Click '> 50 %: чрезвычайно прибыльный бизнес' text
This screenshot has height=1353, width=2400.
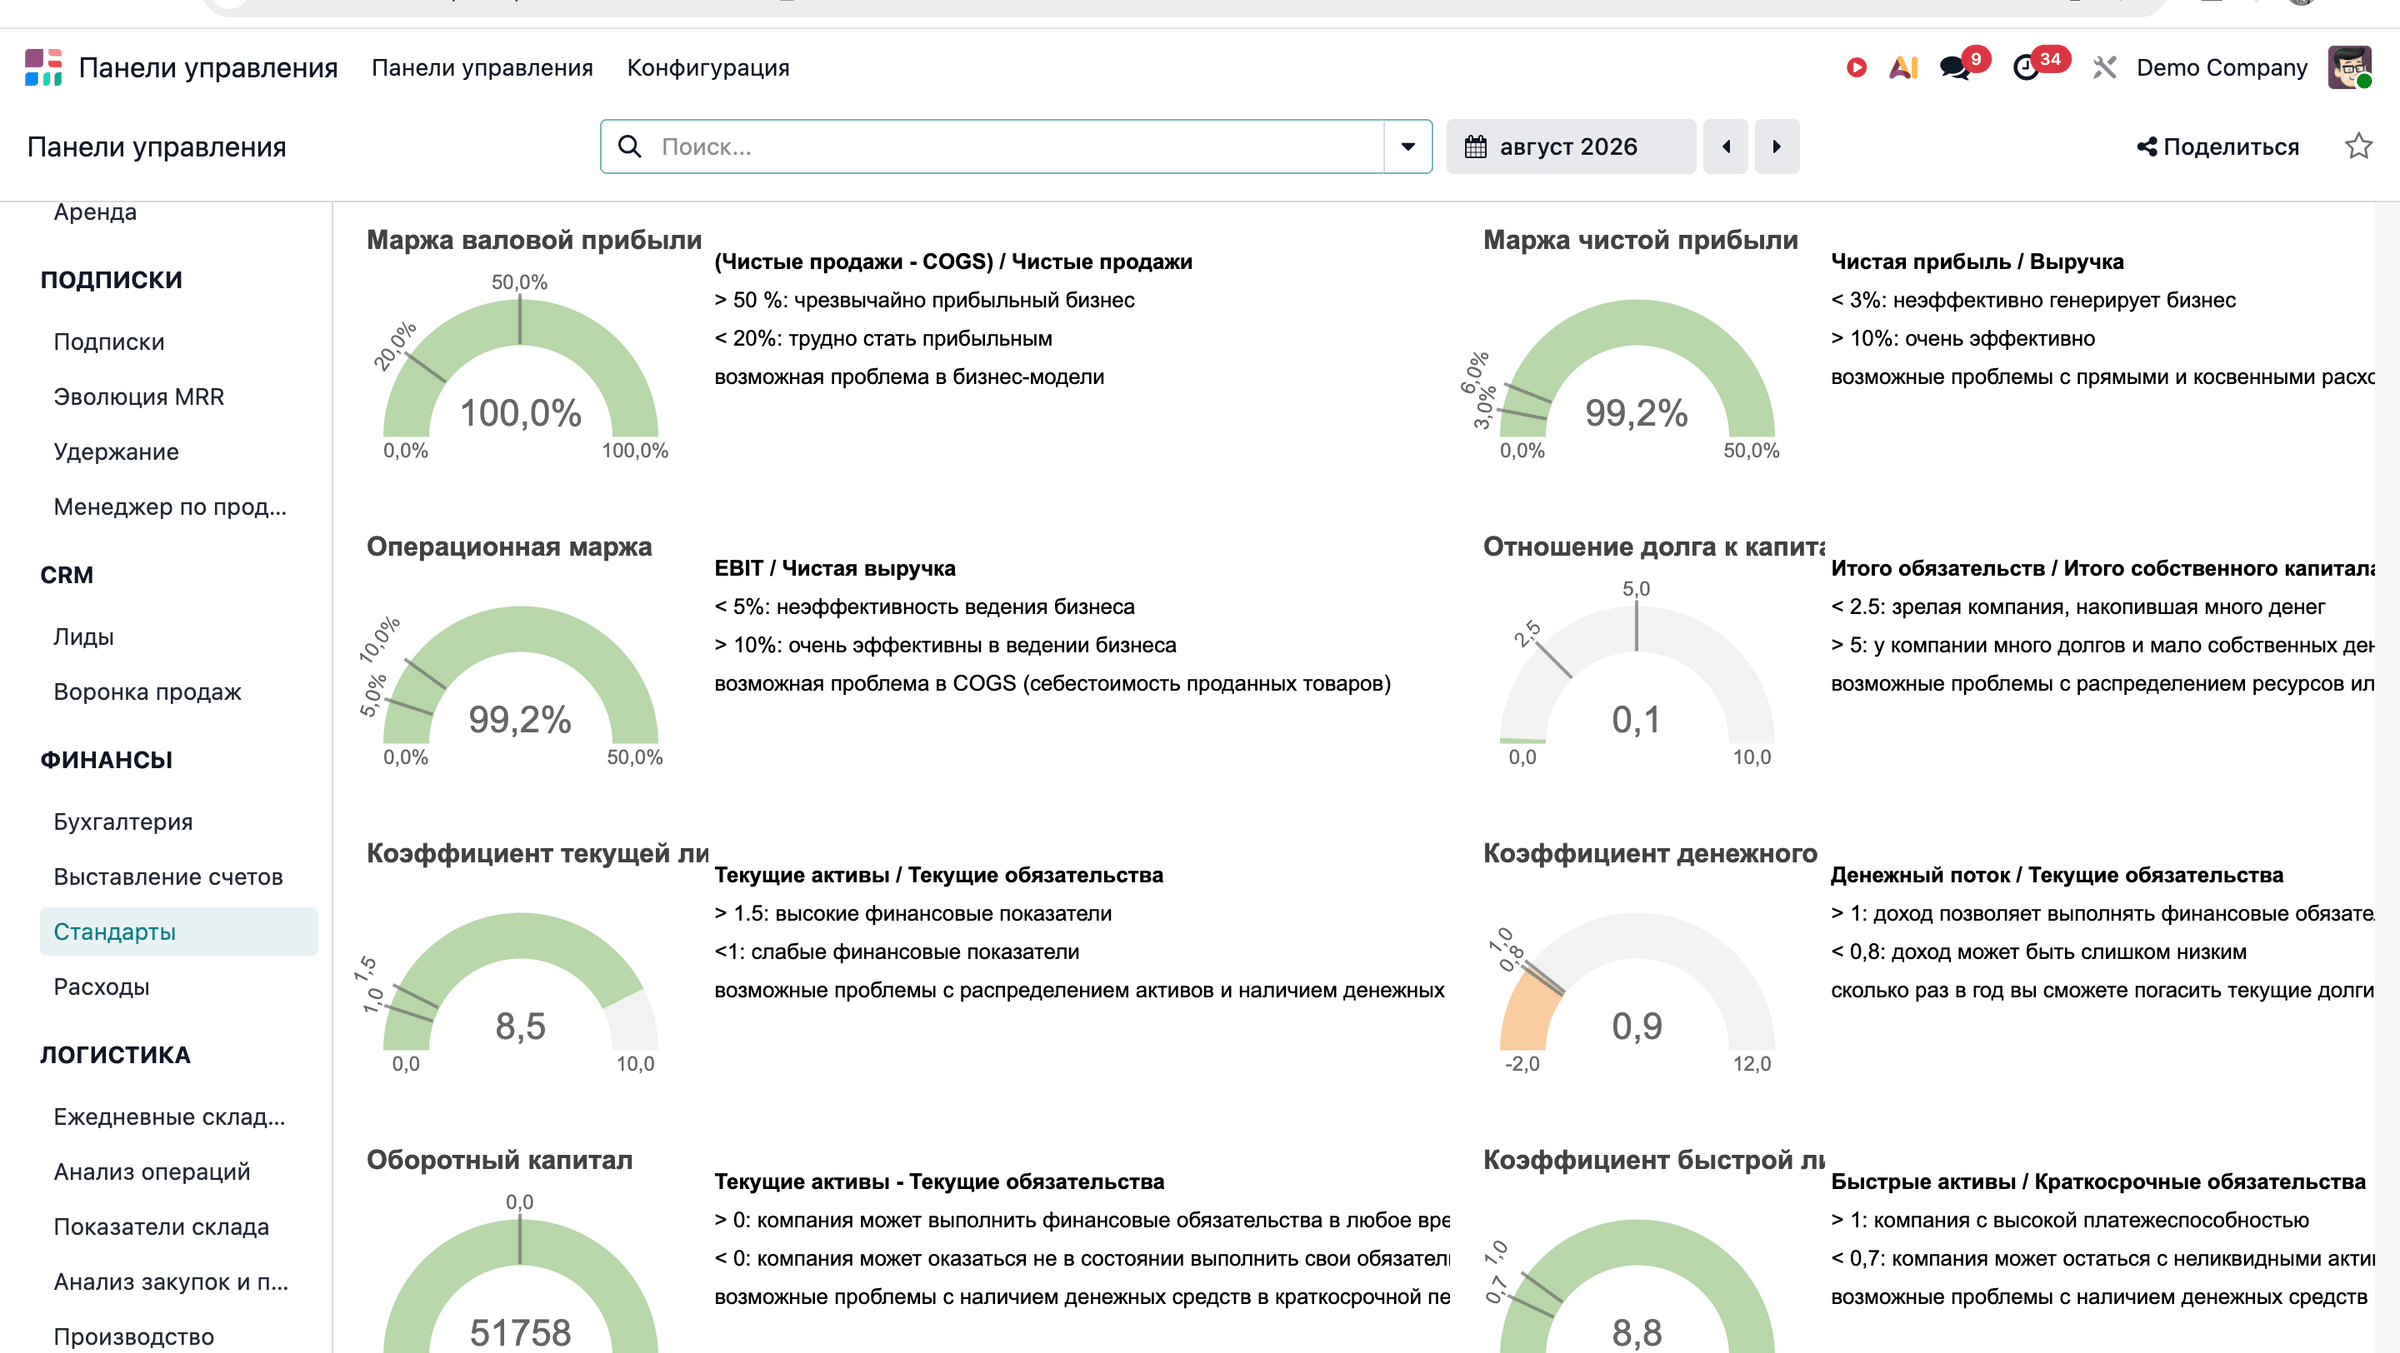[x=924, y=300]
